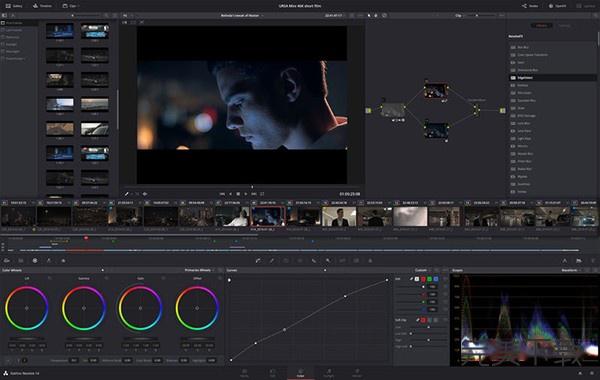The width and height of the screenshot is (600, 380).
Task: Select the Color Space Transform effect
Action: point(552,55)
